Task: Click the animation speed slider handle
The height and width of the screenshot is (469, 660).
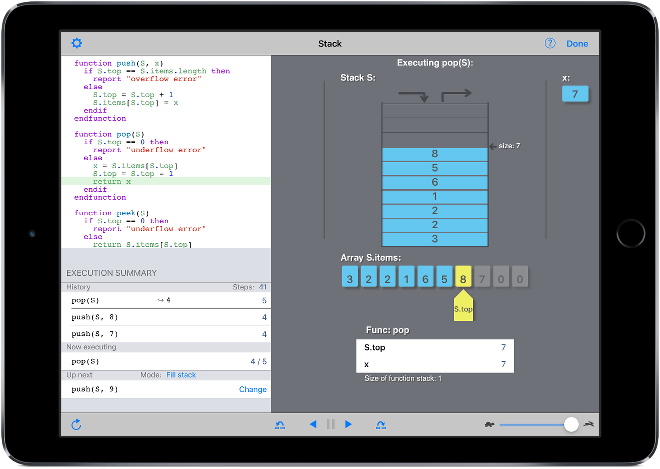Action: [x=570, y=425]
